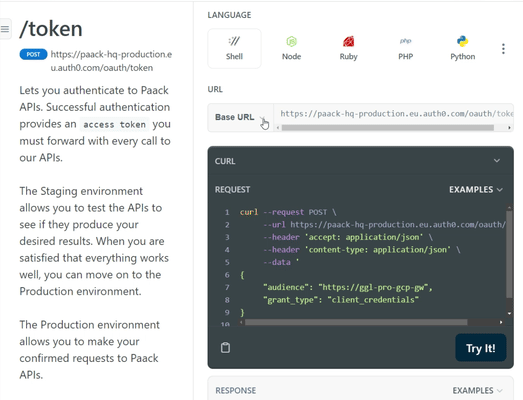
Task: Click the 'access token' inline code
Action: 114,124
